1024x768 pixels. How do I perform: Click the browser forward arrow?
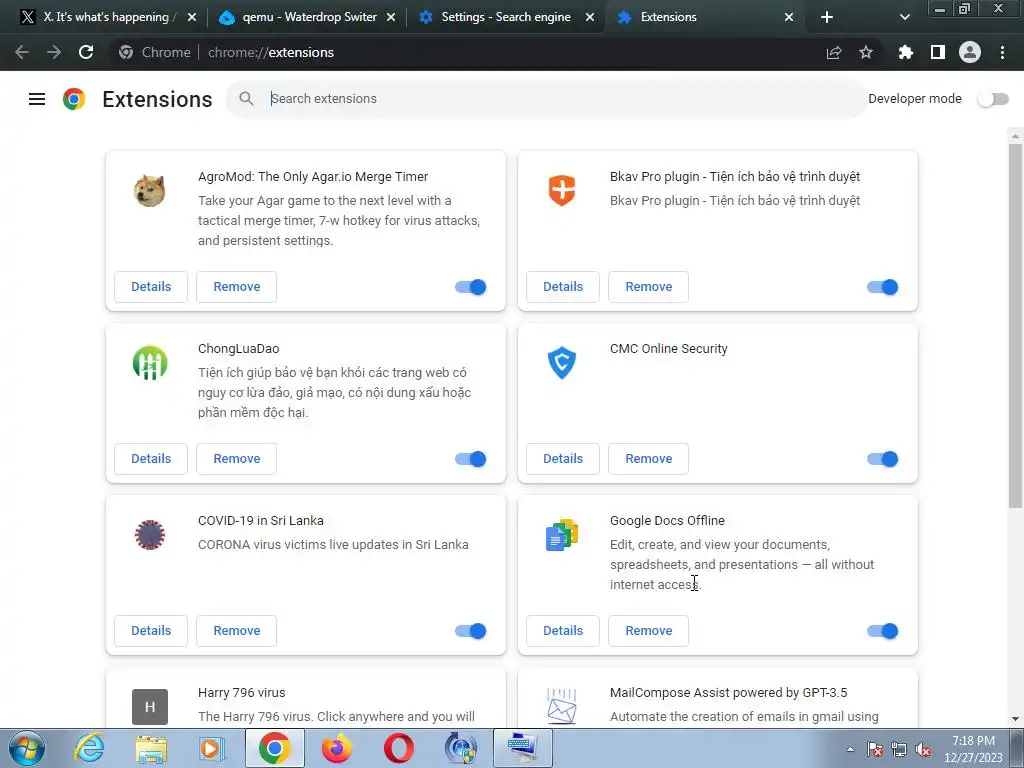pos(54,52)
